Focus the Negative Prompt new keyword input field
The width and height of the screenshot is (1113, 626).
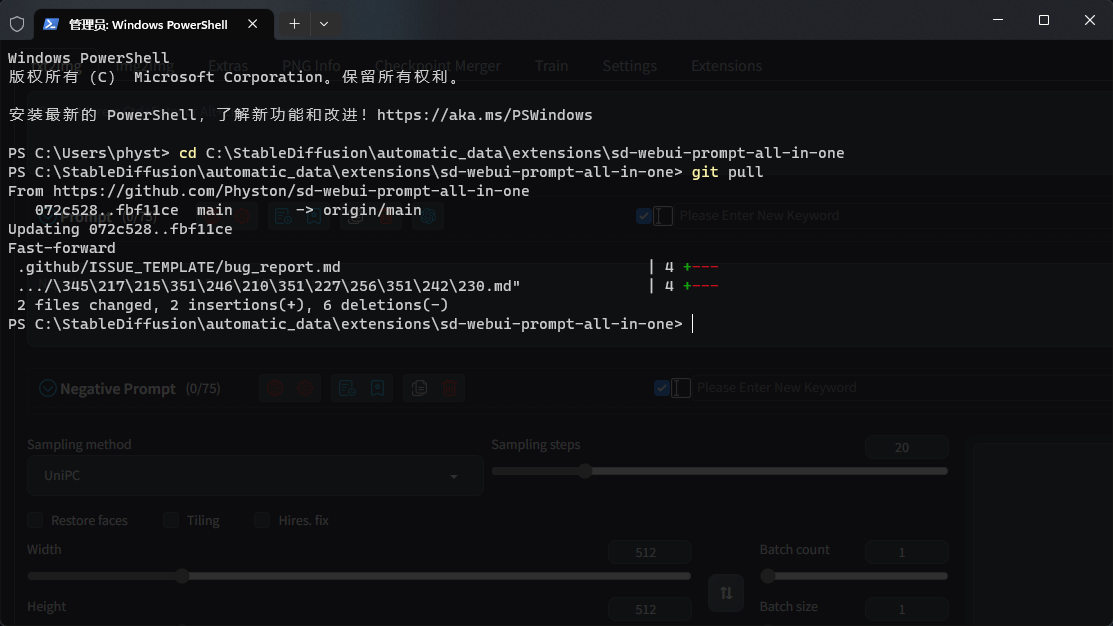776,388
